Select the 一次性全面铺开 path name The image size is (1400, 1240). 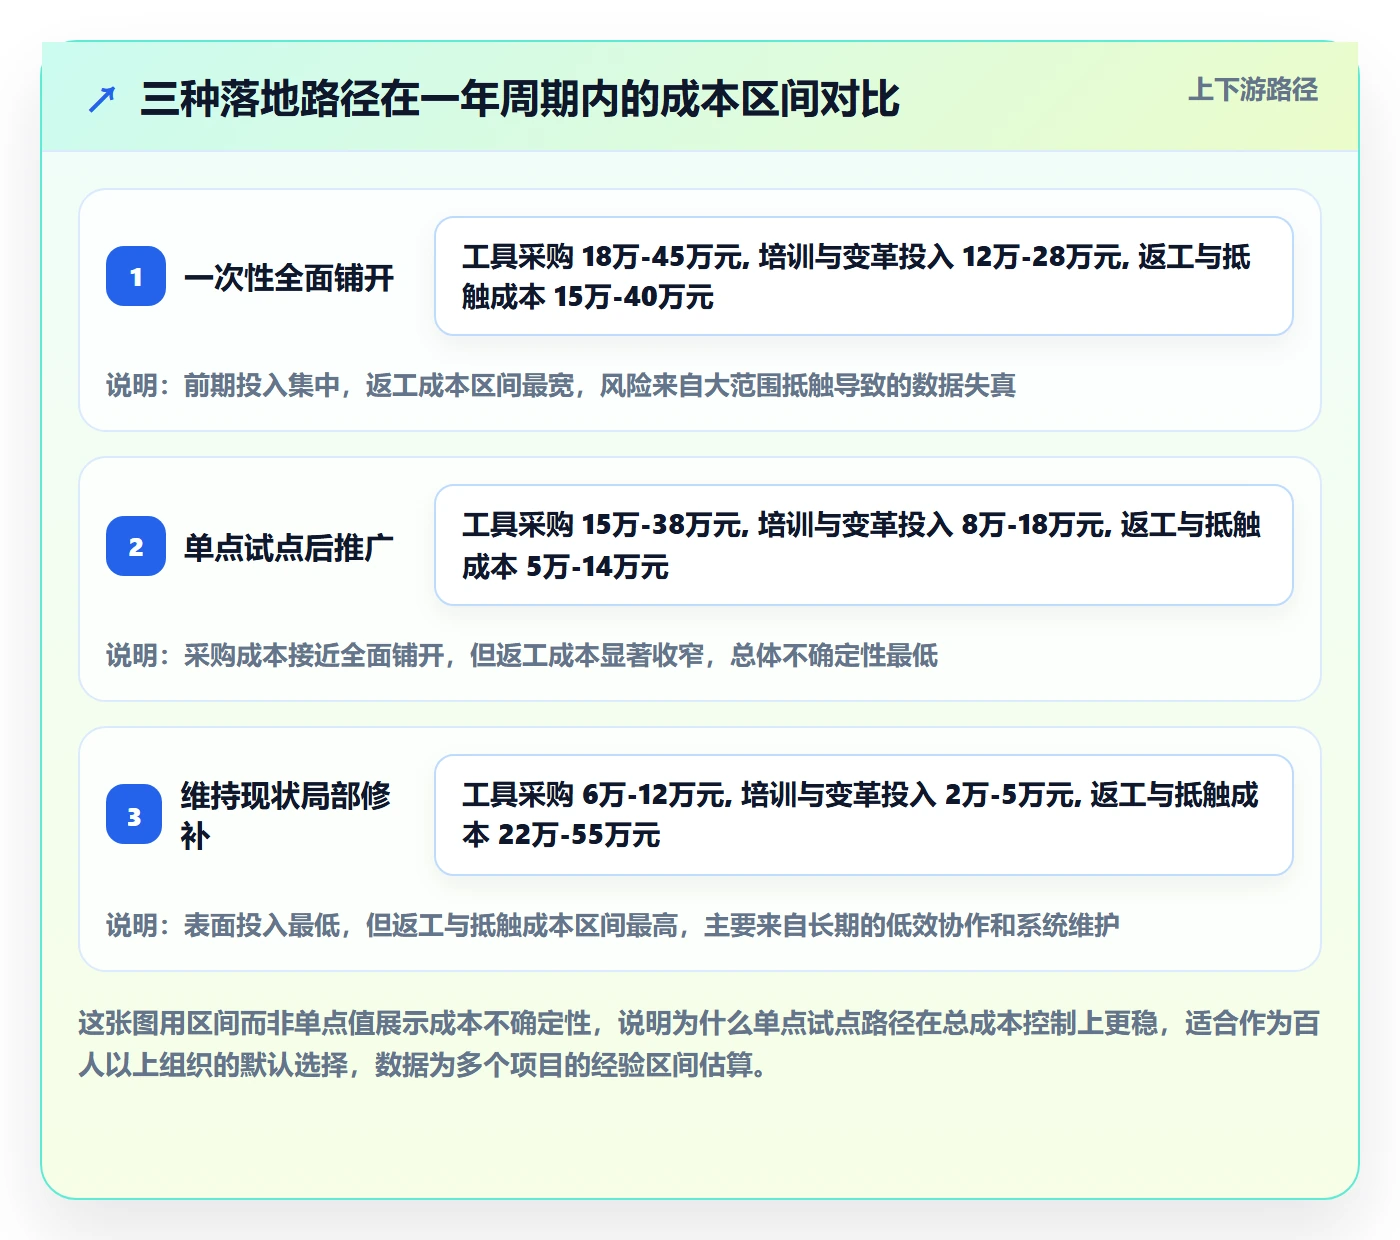[289, 277]
